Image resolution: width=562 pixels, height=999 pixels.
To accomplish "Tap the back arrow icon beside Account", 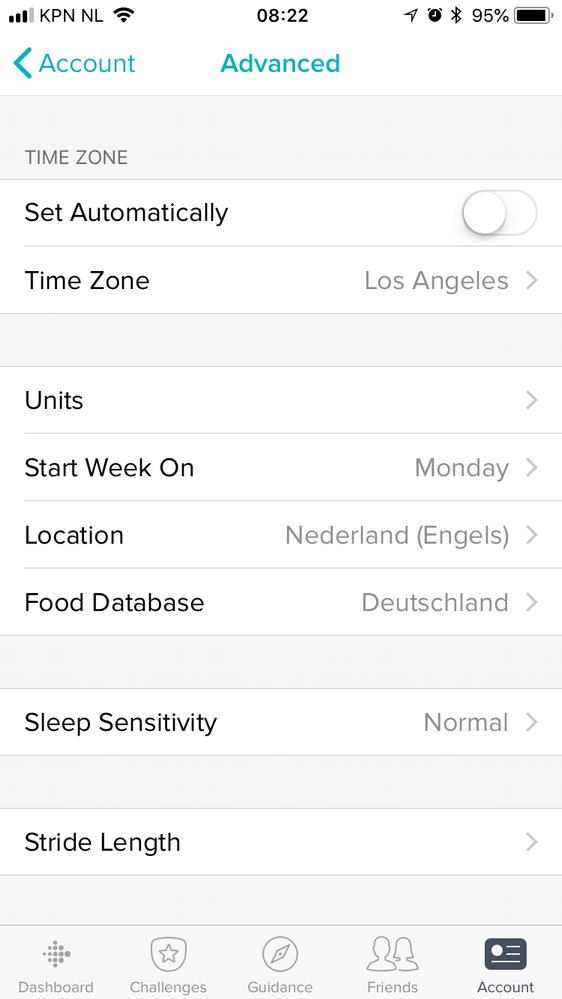I will (22, 63).
